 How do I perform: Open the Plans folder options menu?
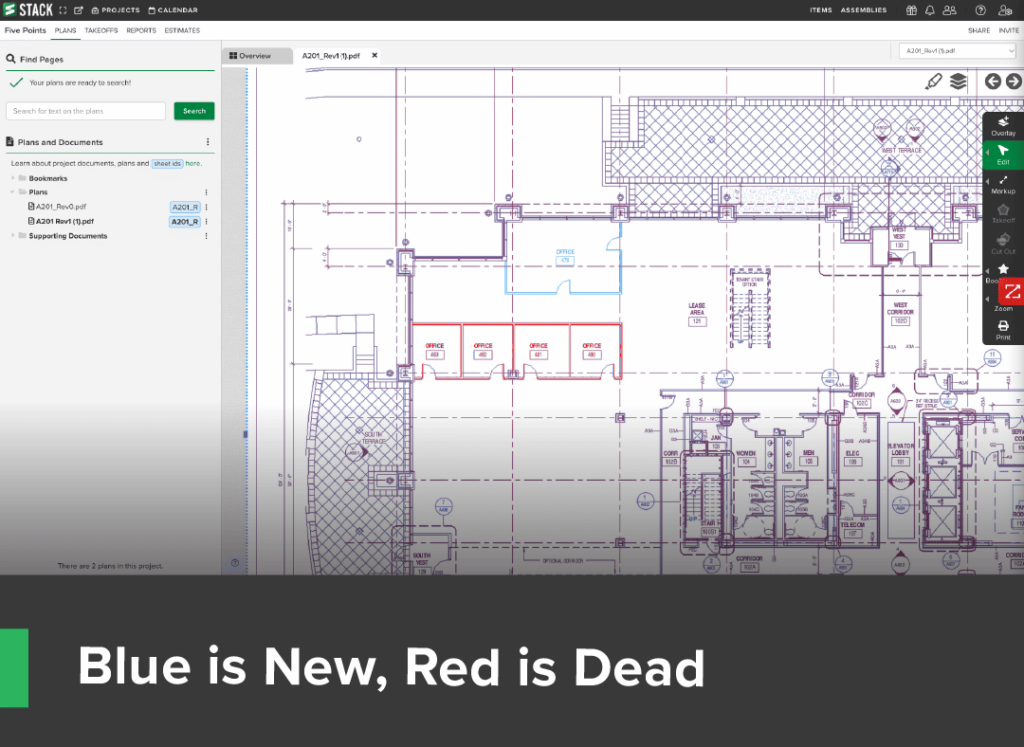(206, 192)
